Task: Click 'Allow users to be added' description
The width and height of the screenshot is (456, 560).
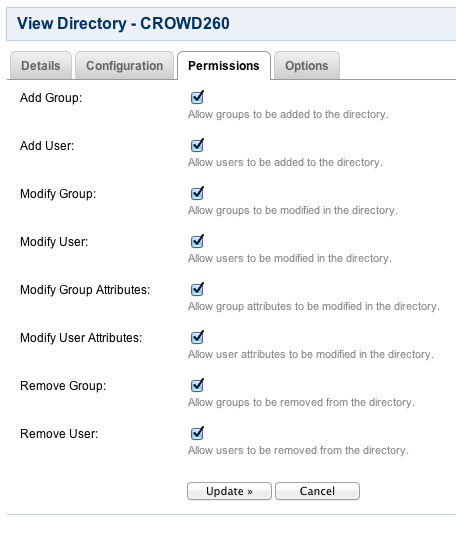Action: click(x=285, y=162)
